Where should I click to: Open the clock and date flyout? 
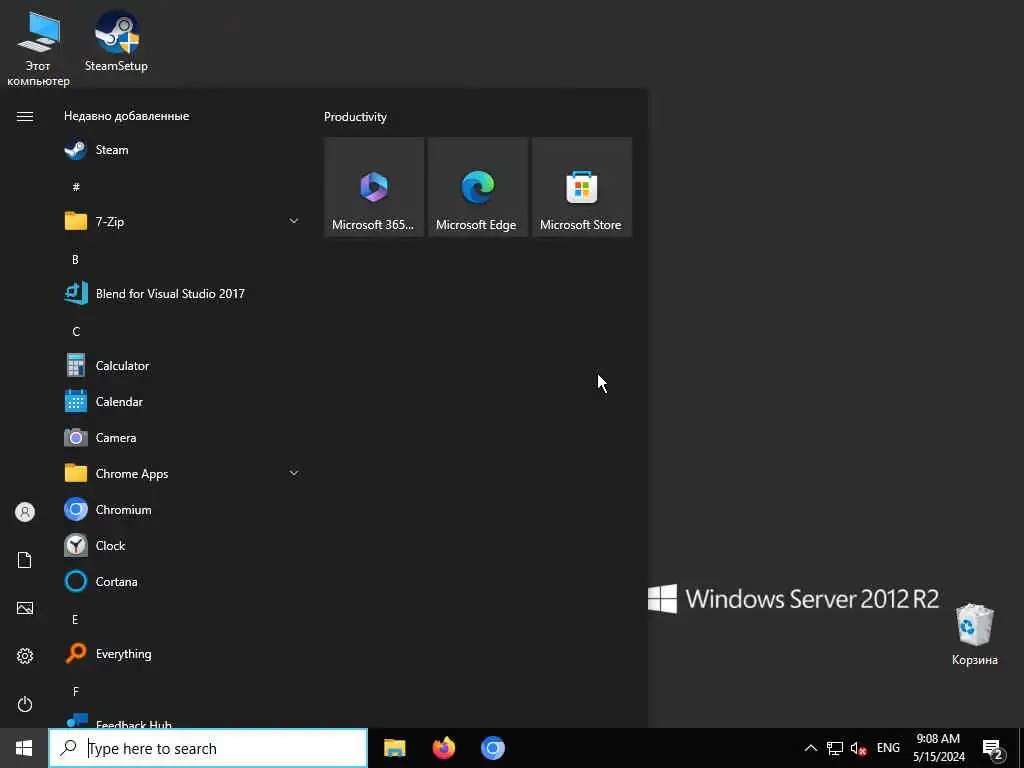(x=938, y=748)
